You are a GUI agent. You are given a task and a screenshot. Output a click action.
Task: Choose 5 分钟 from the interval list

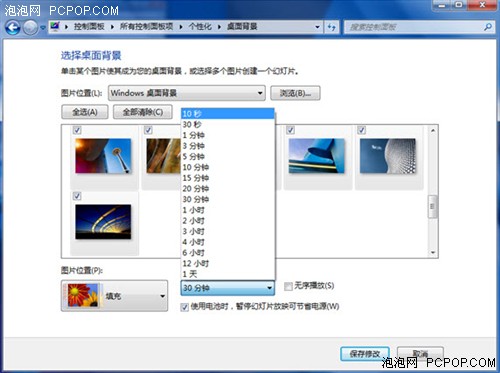pyautogui.click(x=228, y=156)
